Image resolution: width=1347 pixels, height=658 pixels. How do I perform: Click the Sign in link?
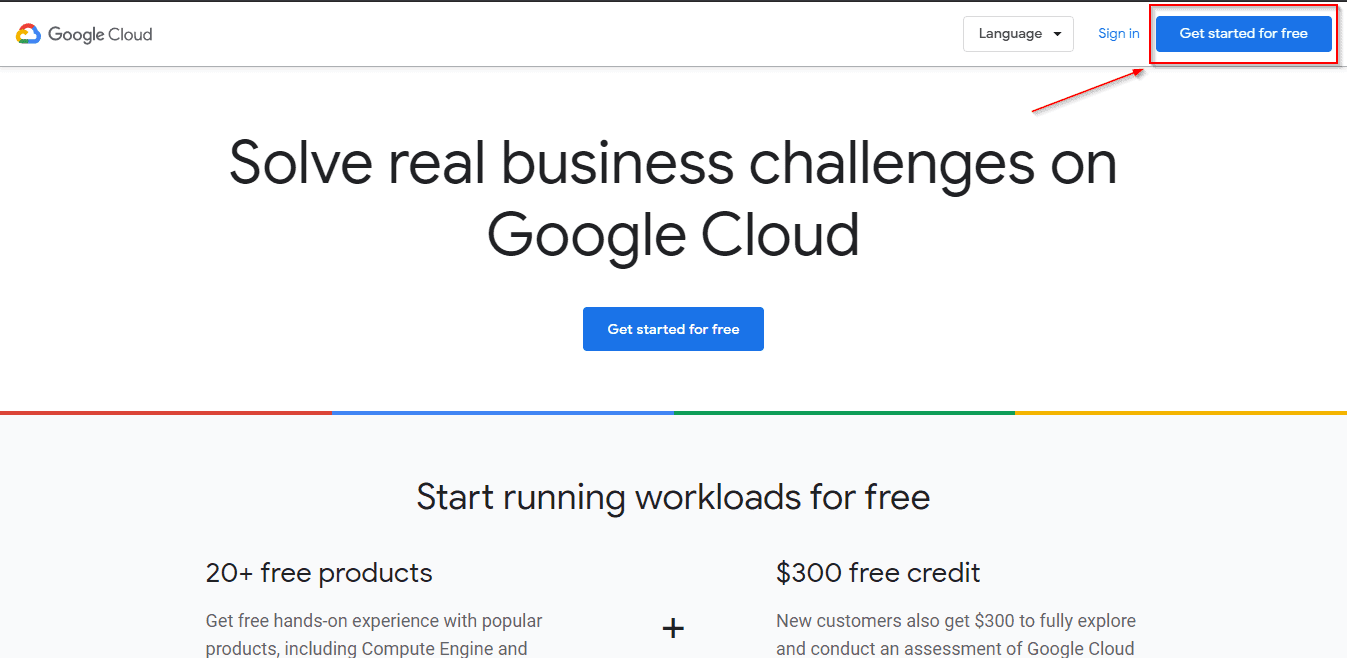1118,33
